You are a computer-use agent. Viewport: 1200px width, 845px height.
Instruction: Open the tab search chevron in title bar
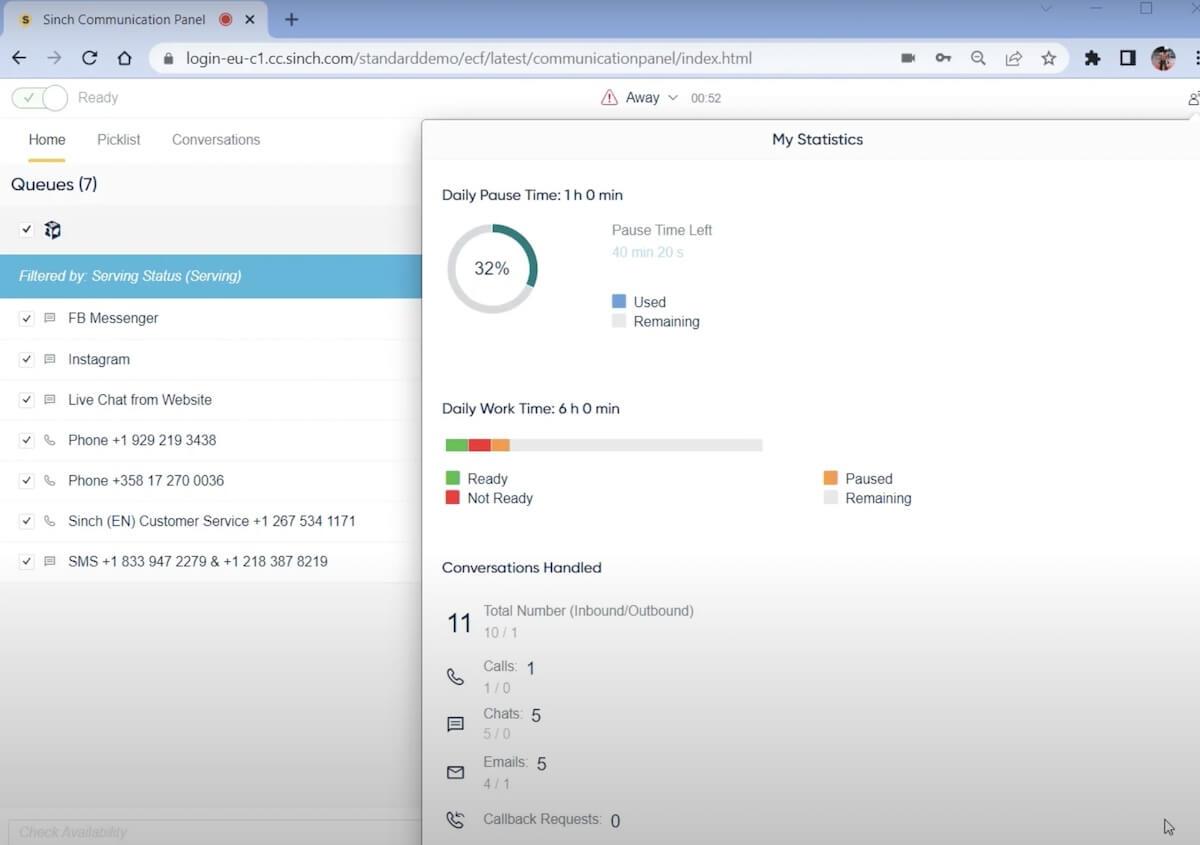(x=1046, y=9)
